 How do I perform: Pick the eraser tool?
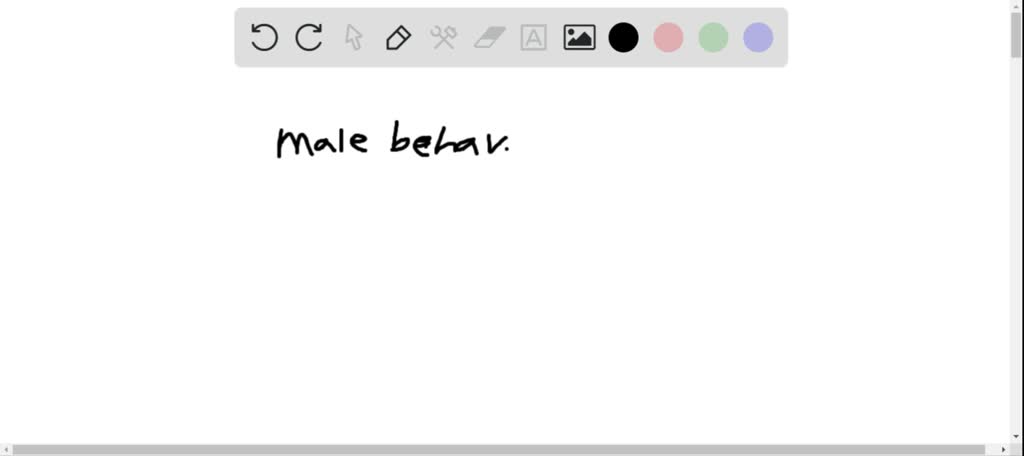coord(490,37)
